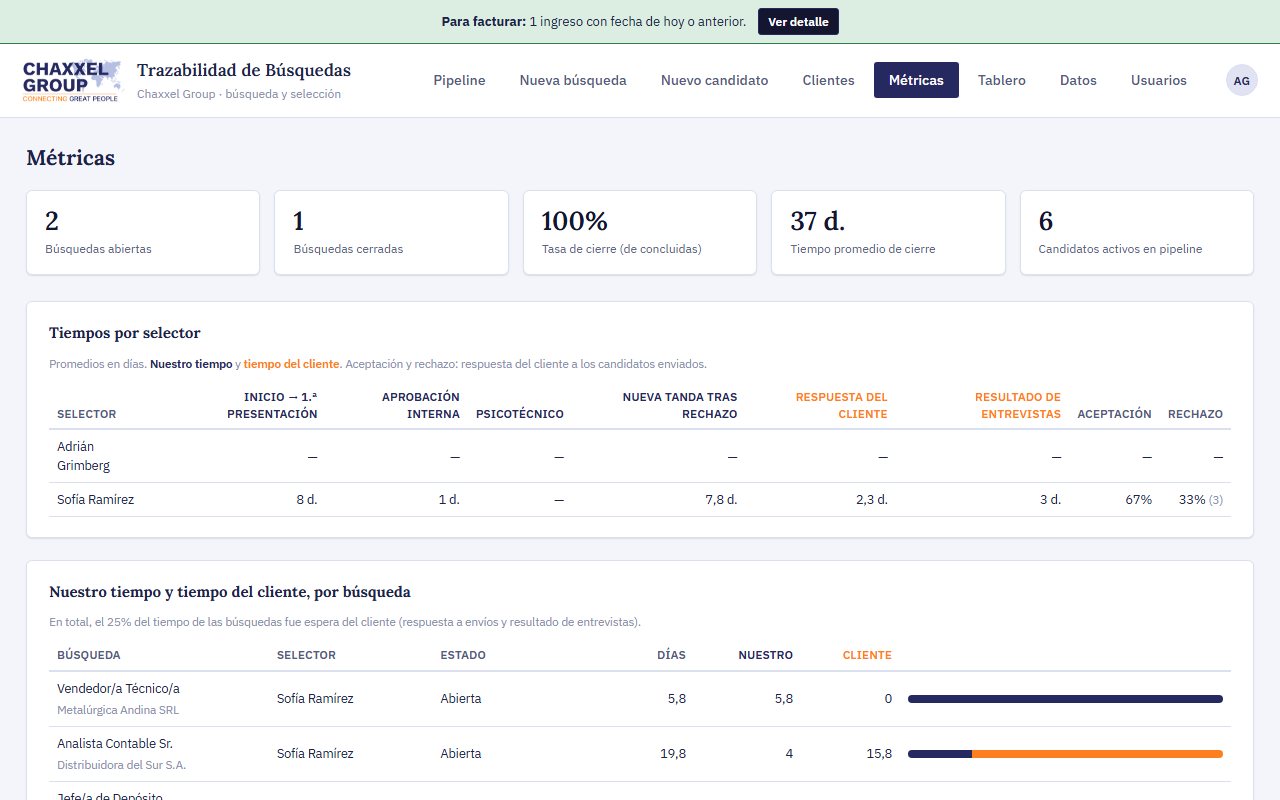Click the Analista Contable Sr. time bar
The height and width of the screenshot is (800, 1280).
click(x=1065, y=754)
